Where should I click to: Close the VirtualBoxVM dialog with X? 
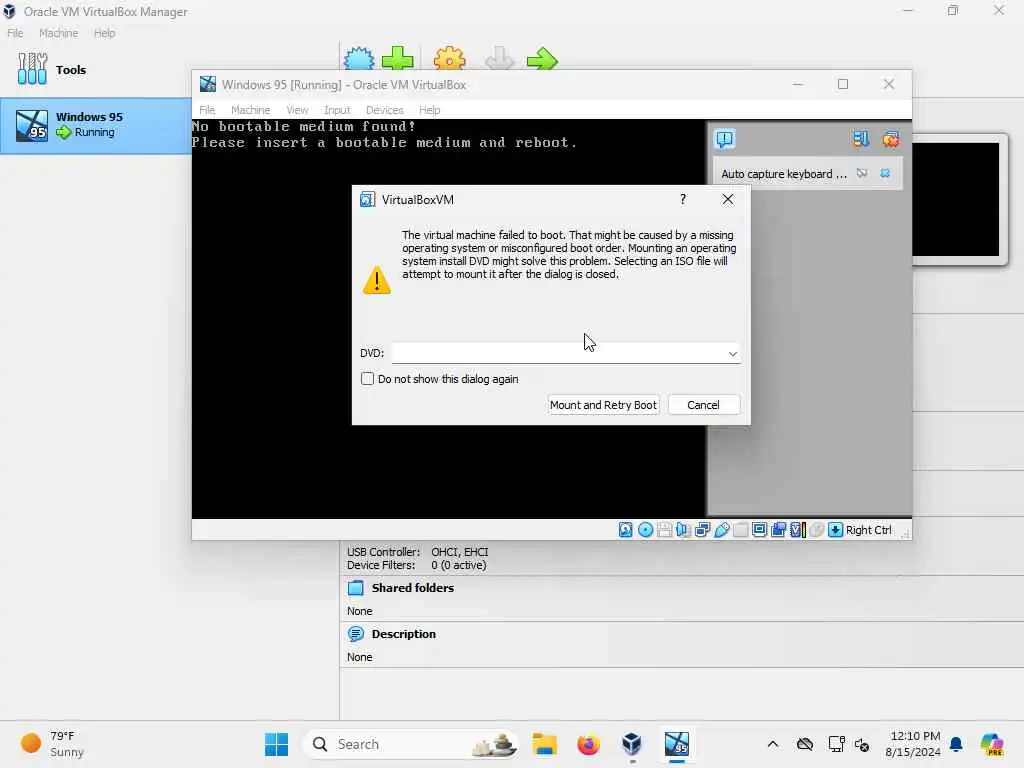point(728,199)
